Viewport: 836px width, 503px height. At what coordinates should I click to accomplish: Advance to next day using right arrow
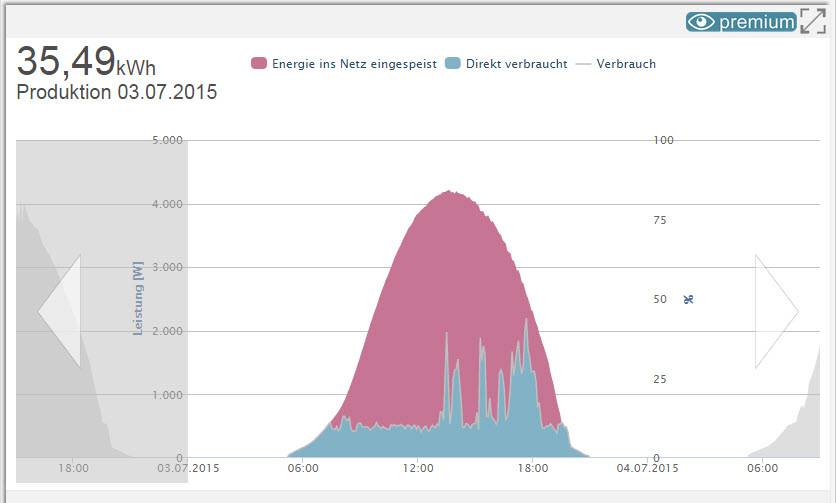[776, 311]
